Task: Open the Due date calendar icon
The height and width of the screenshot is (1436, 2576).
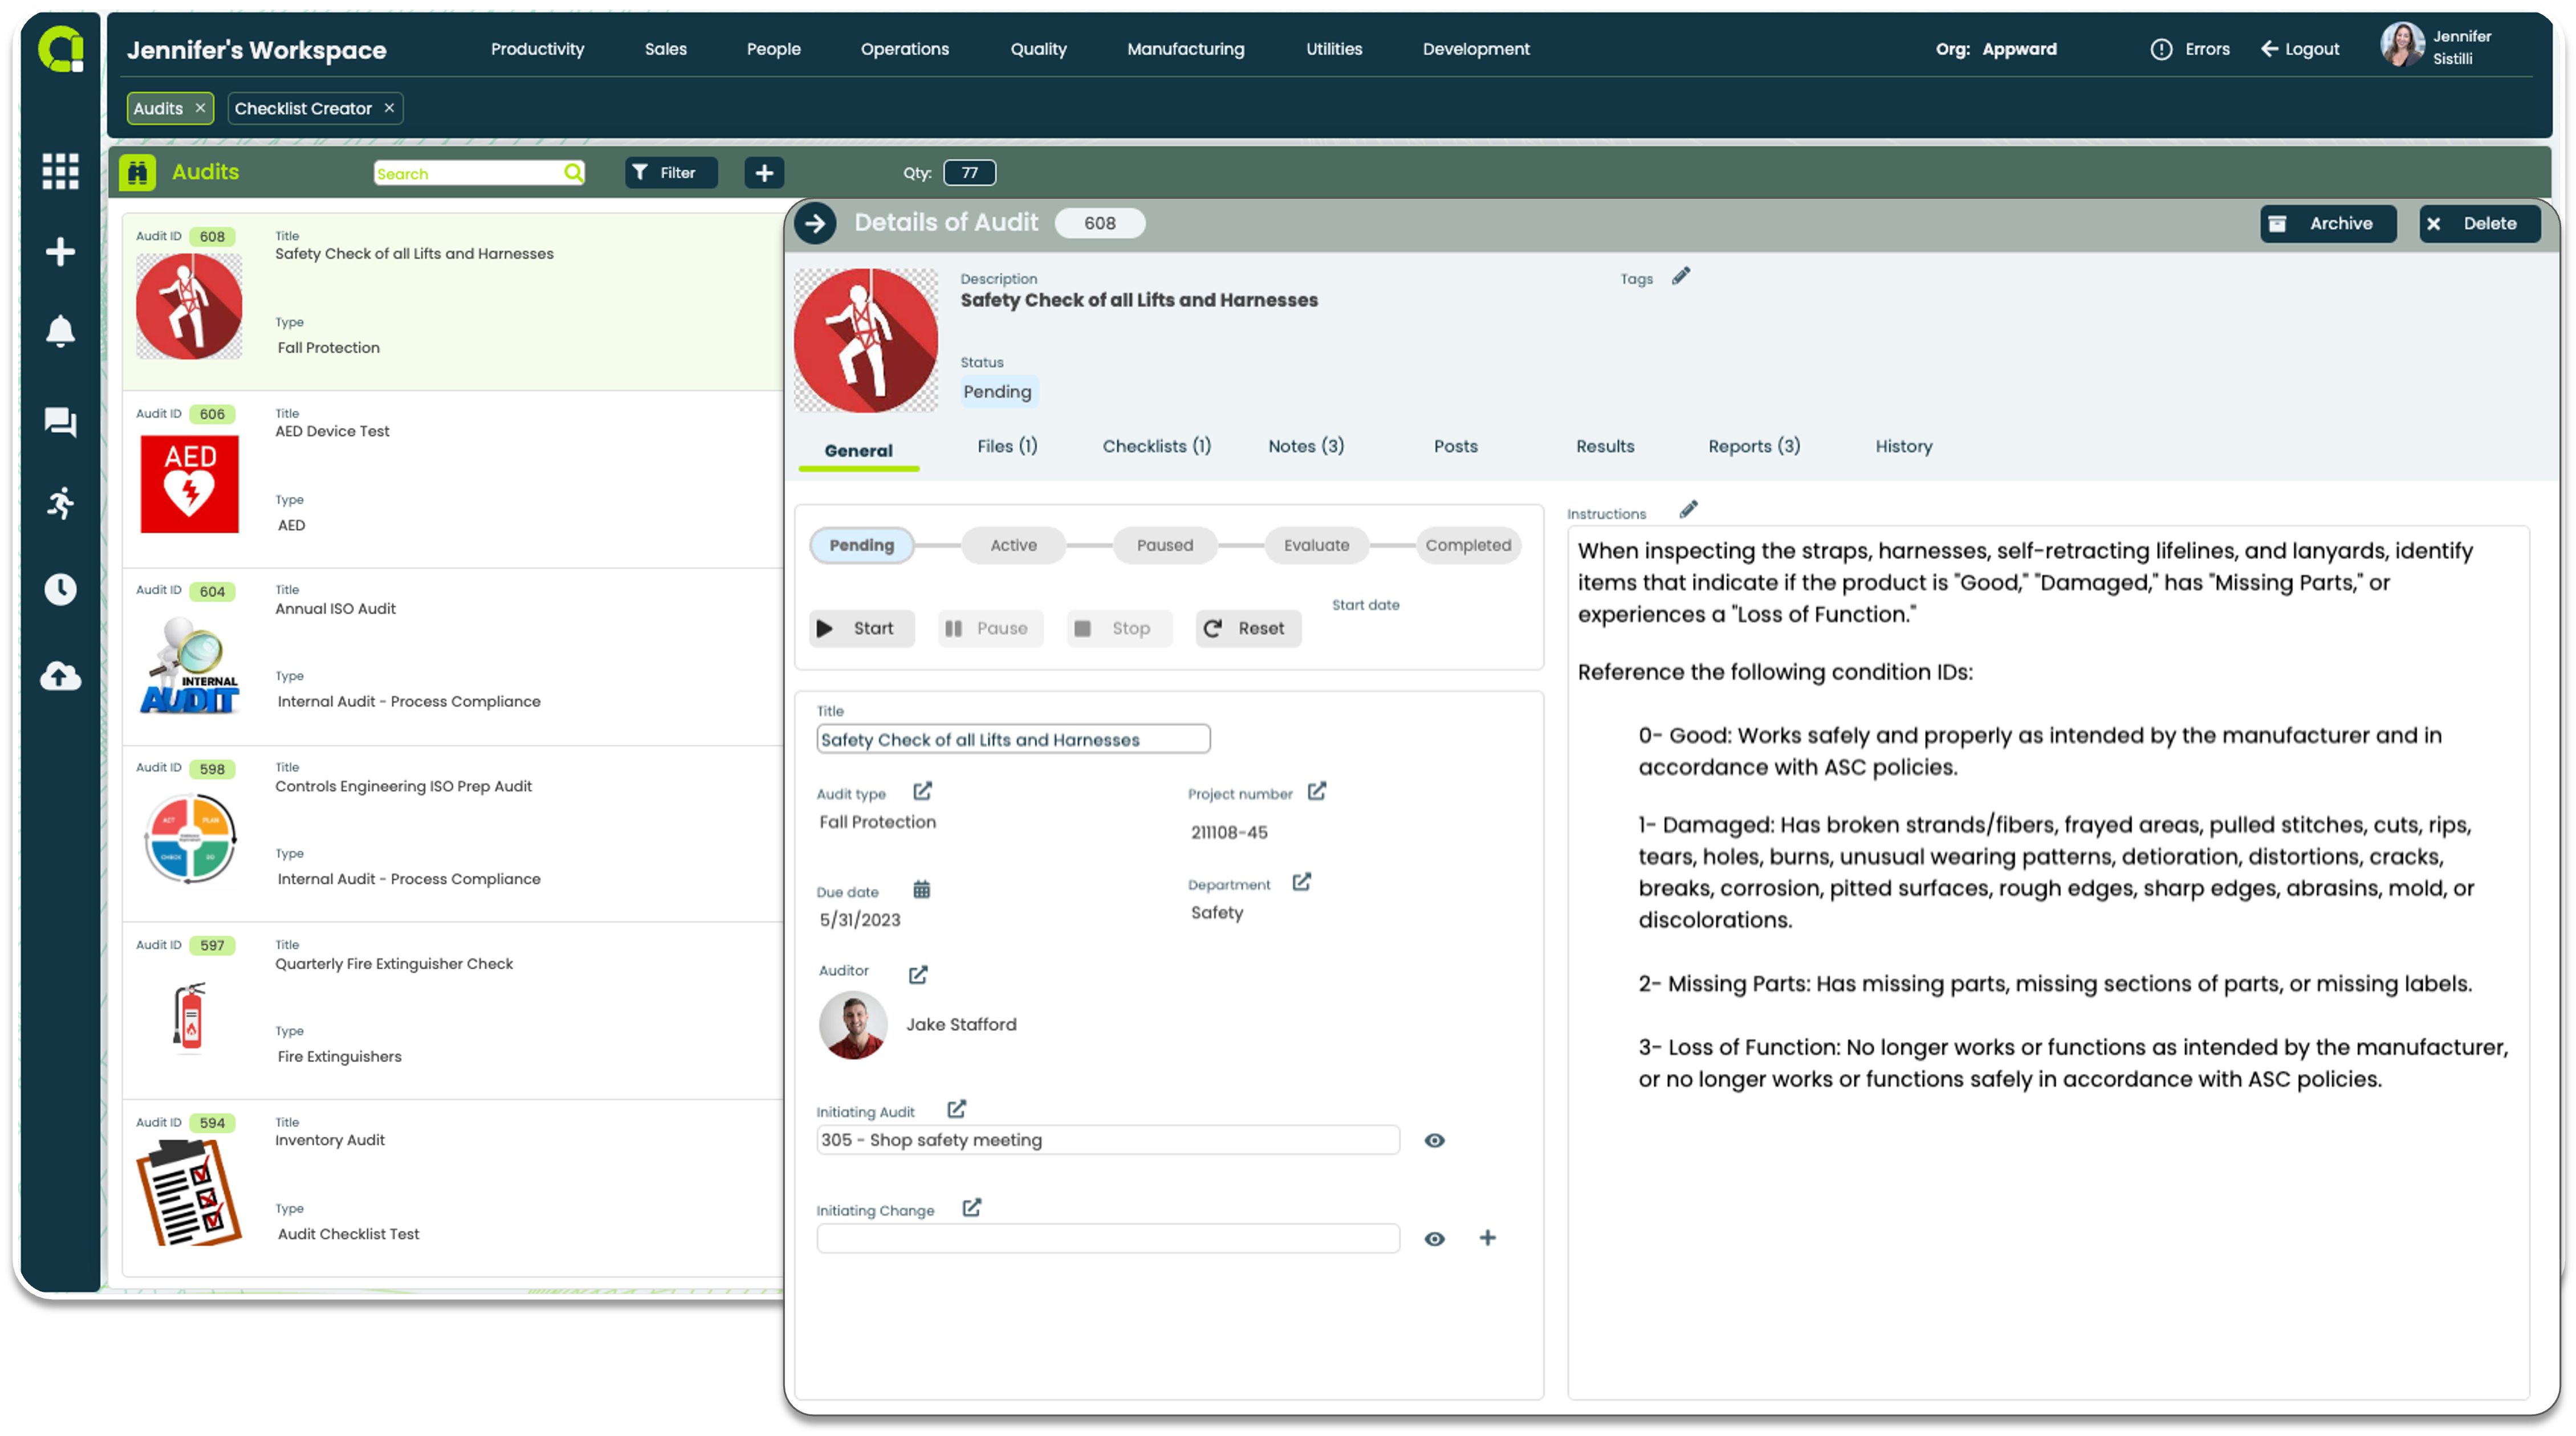Action: click(x=921, y=889)
